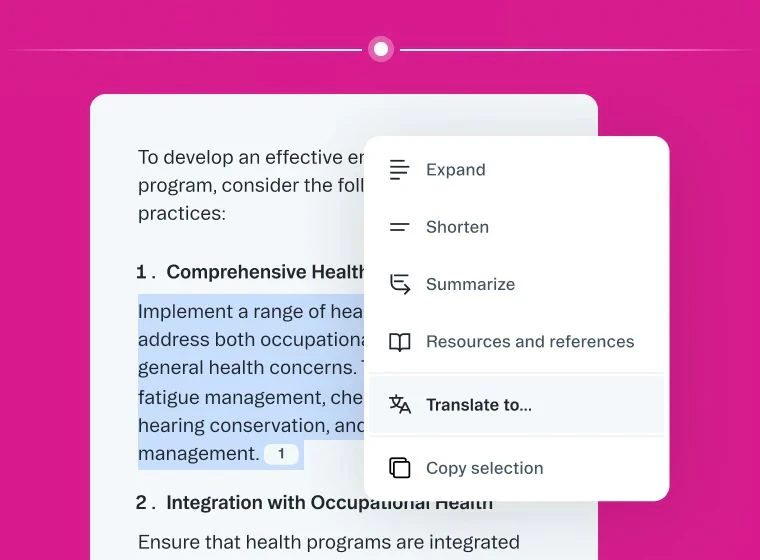This screenshot has height=560, width=760.
Task: Click the copy squares icon
Action: click(x=400, y=468)
